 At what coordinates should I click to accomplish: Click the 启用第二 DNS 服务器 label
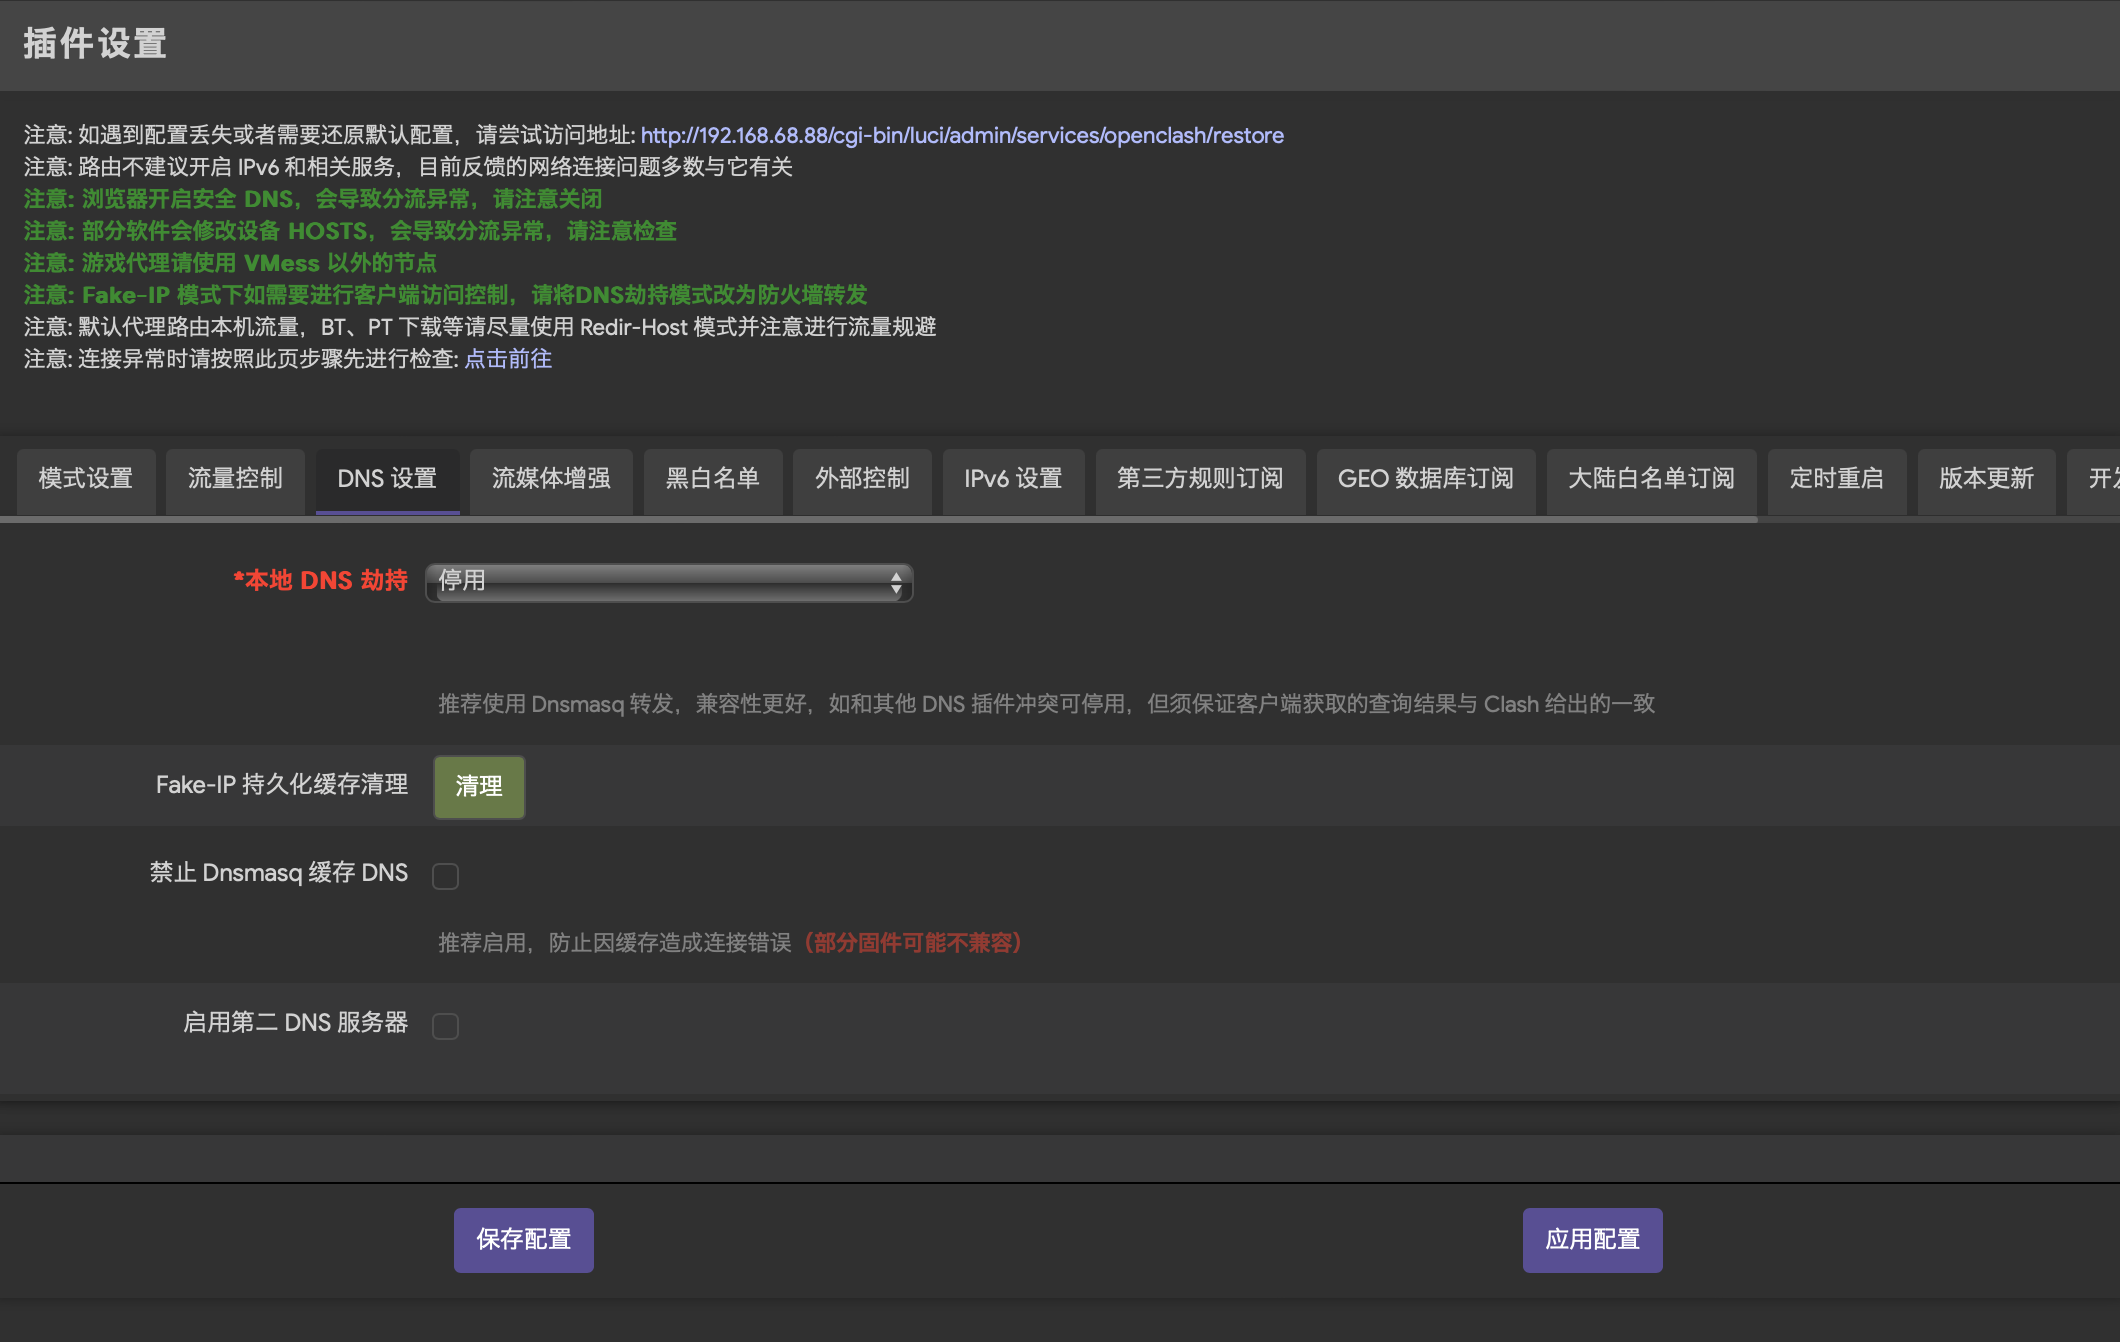click(x=296, y=1023)
